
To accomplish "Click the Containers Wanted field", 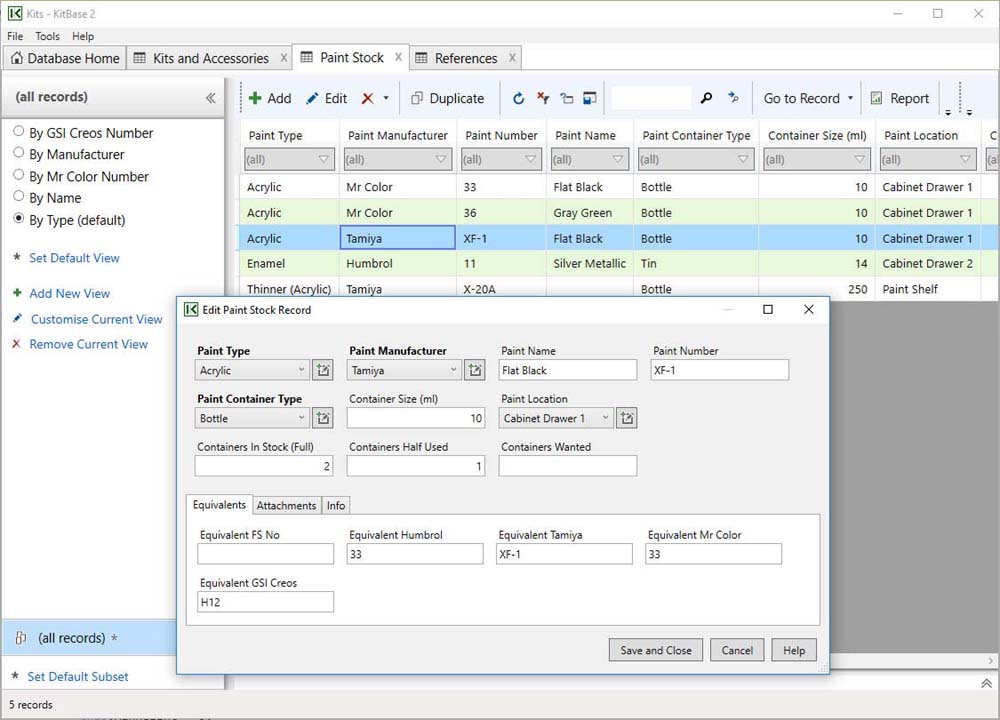I will [x=568, y=466].
